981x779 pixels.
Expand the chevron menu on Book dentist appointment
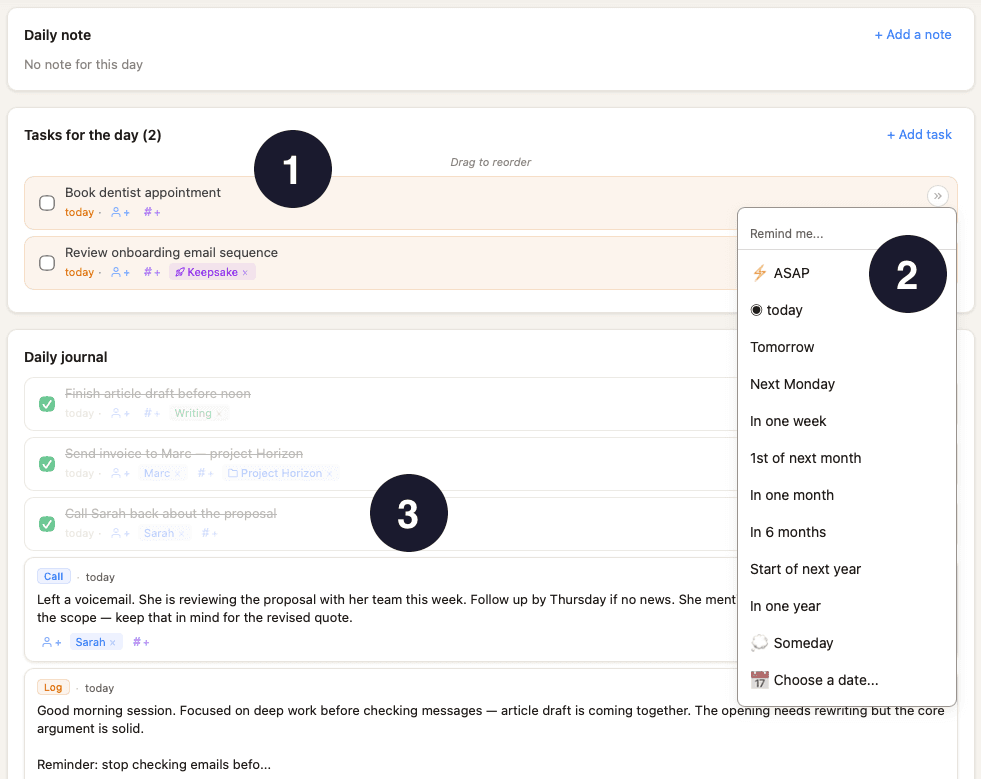tap(938, 196)
